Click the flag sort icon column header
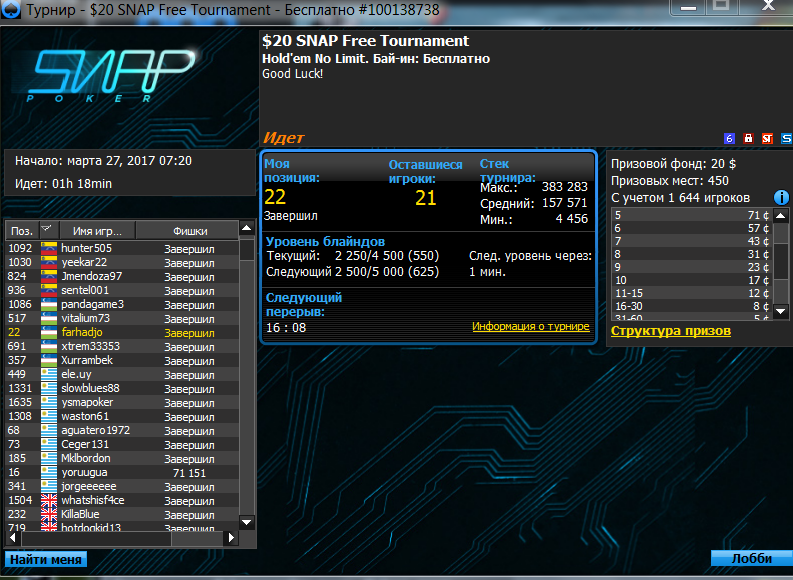 pyautogui.click(x=49, y=230)
